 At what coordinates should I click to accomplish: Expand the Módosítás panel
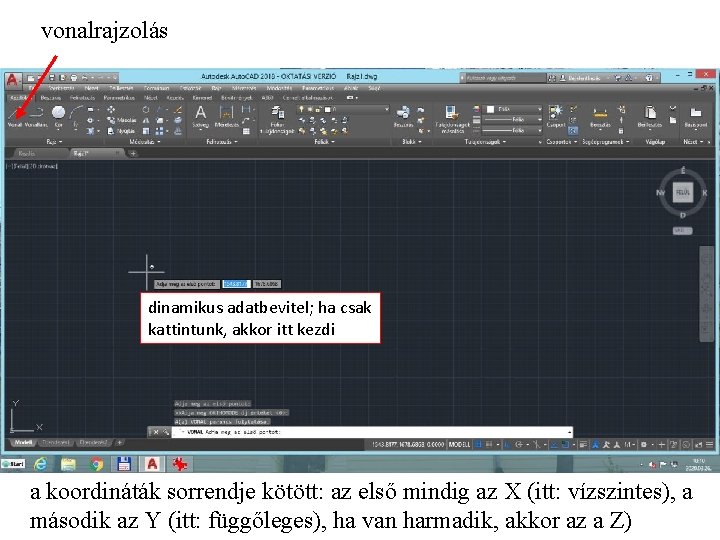145,142
